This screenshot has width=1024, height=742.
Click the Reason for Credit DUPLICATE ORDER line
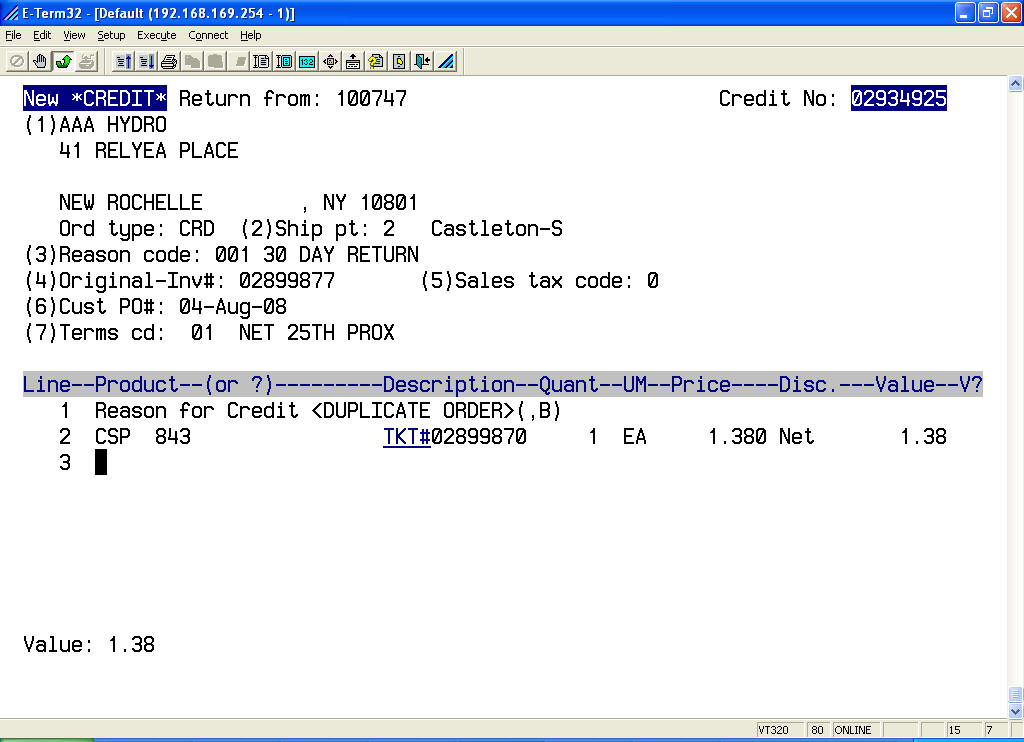[x=328, y=411]
